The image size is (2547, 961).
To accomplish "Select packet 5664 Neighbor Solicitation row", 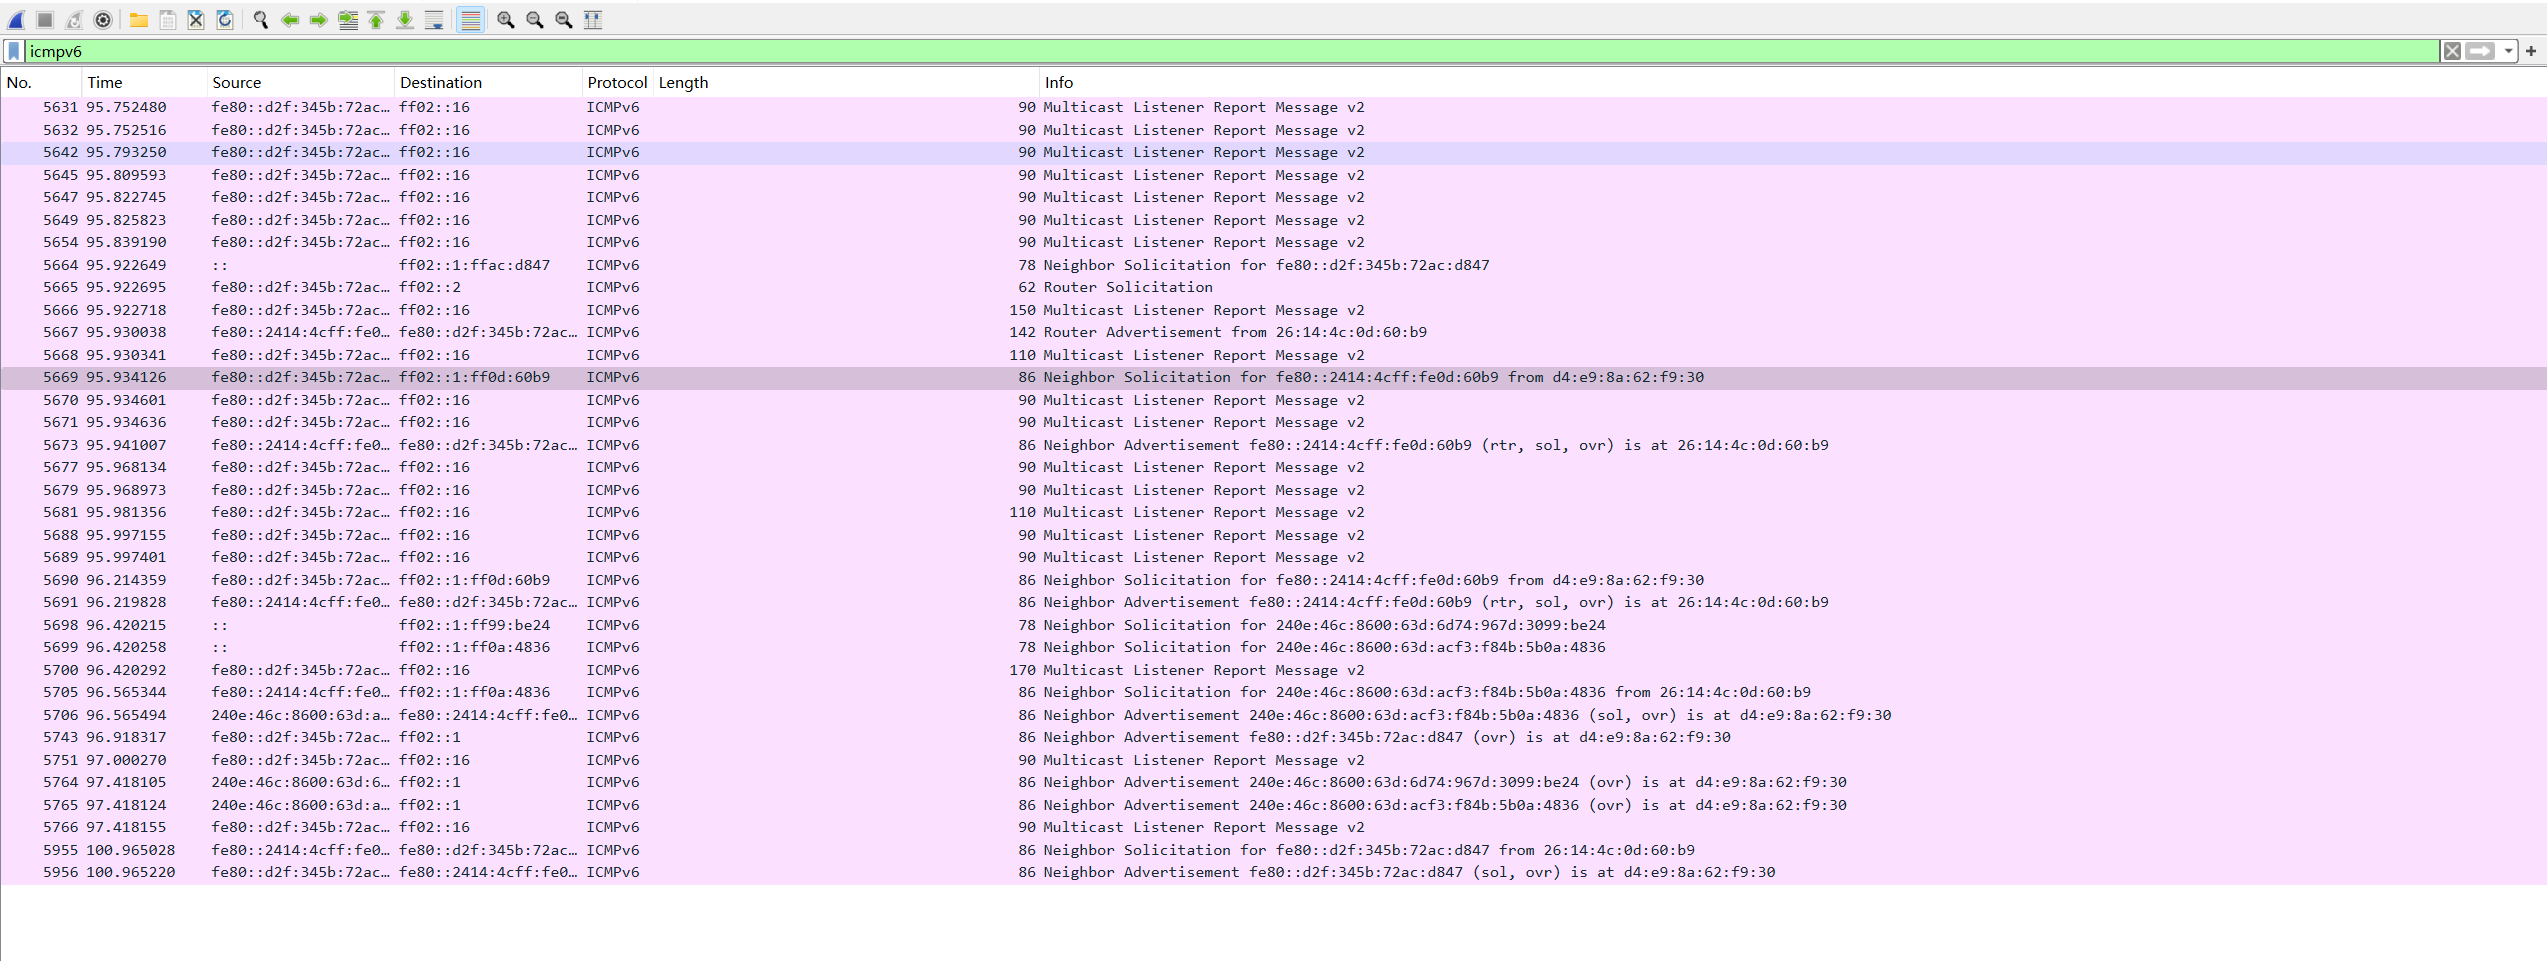I will coord(1273,265).
